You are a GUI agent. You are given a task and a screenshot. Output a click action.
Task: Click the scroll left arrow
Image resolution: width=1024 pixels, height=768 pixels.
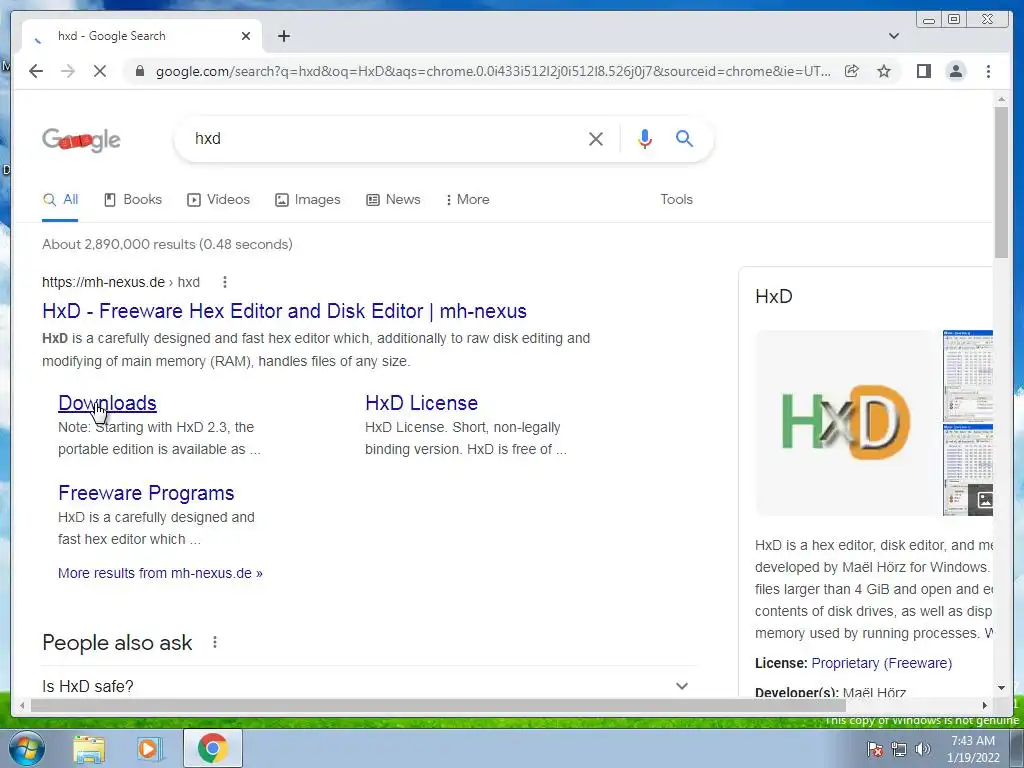point(22,705)
